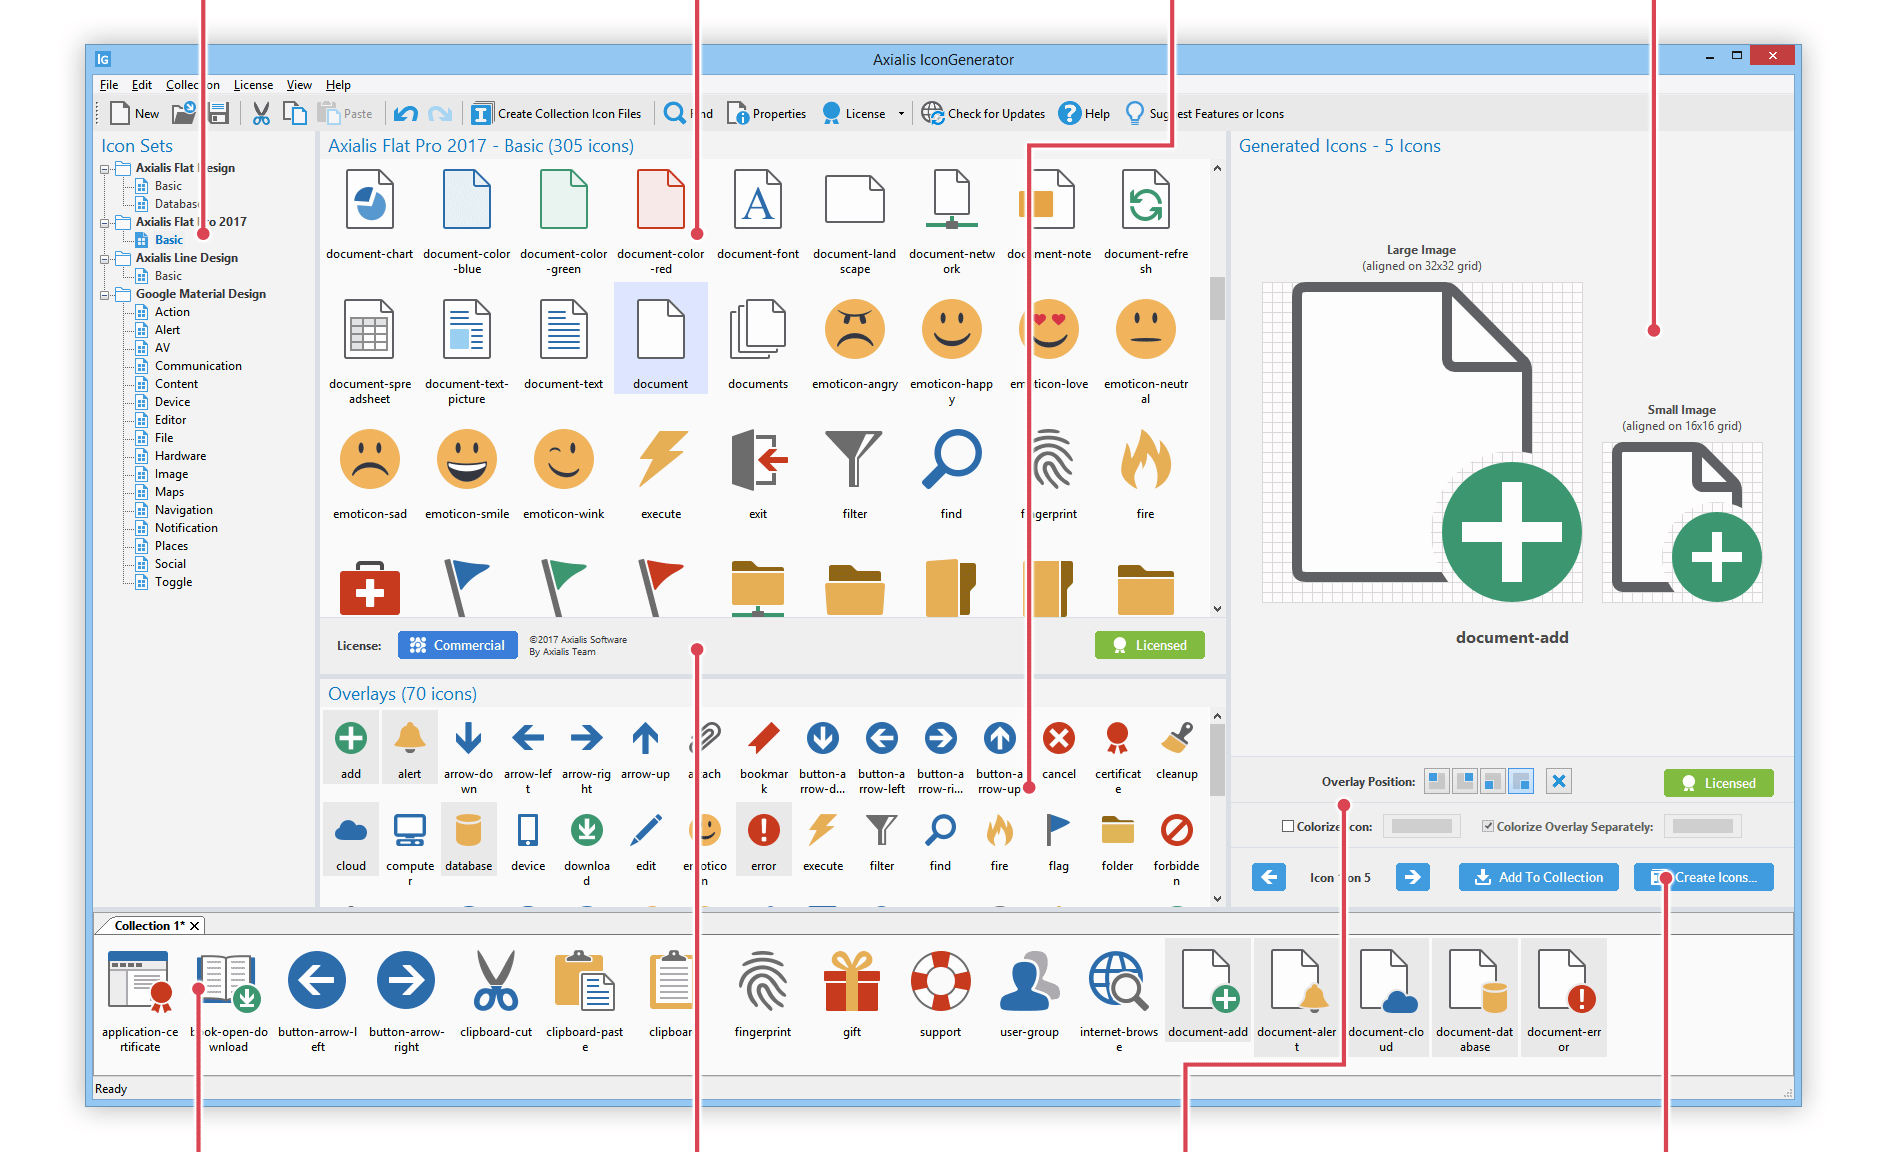Select the bottom-right overlay position option
The height and width of the screenshot is (1152, 1887).
tap(1520, 780)
